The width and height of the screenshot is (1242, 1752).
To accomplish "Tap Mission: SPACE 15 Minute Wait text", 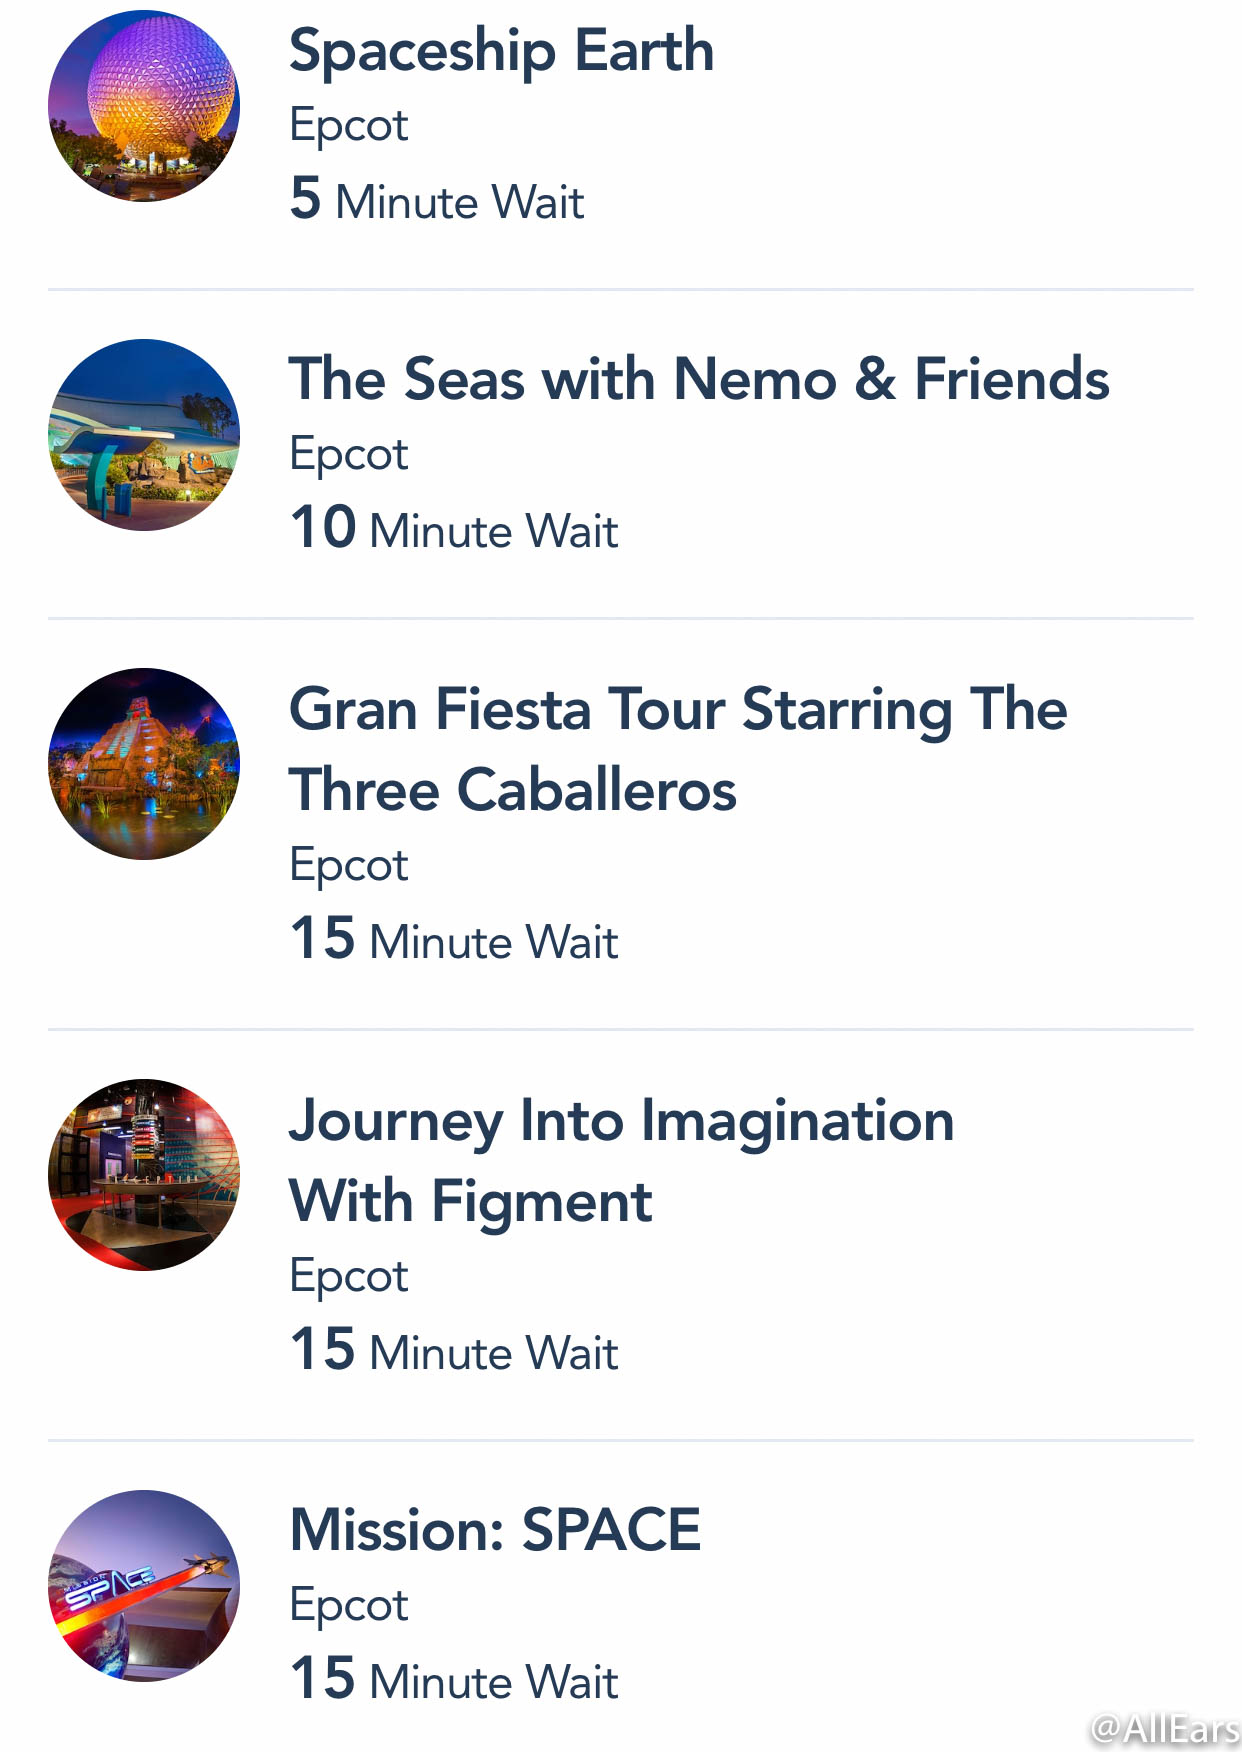I will point(454,1679).
